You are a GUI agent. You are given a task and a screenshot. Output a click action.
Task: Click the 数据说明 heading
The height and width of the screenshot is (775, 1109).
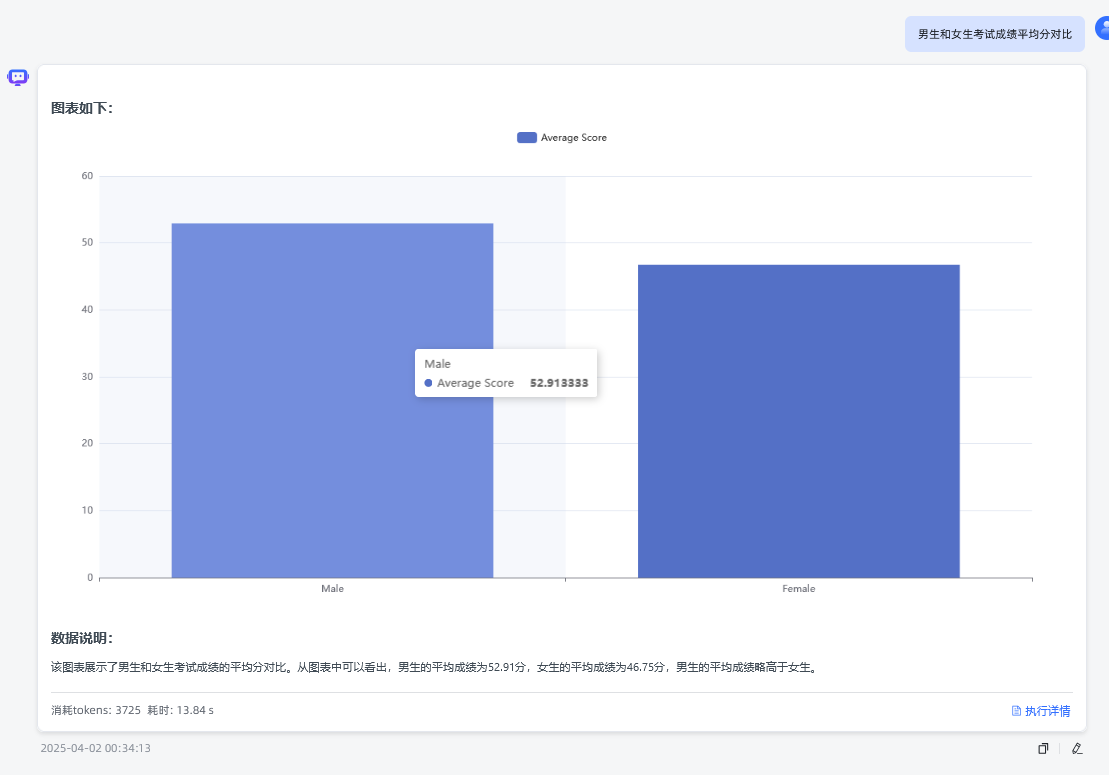click(x=82, y=638)
